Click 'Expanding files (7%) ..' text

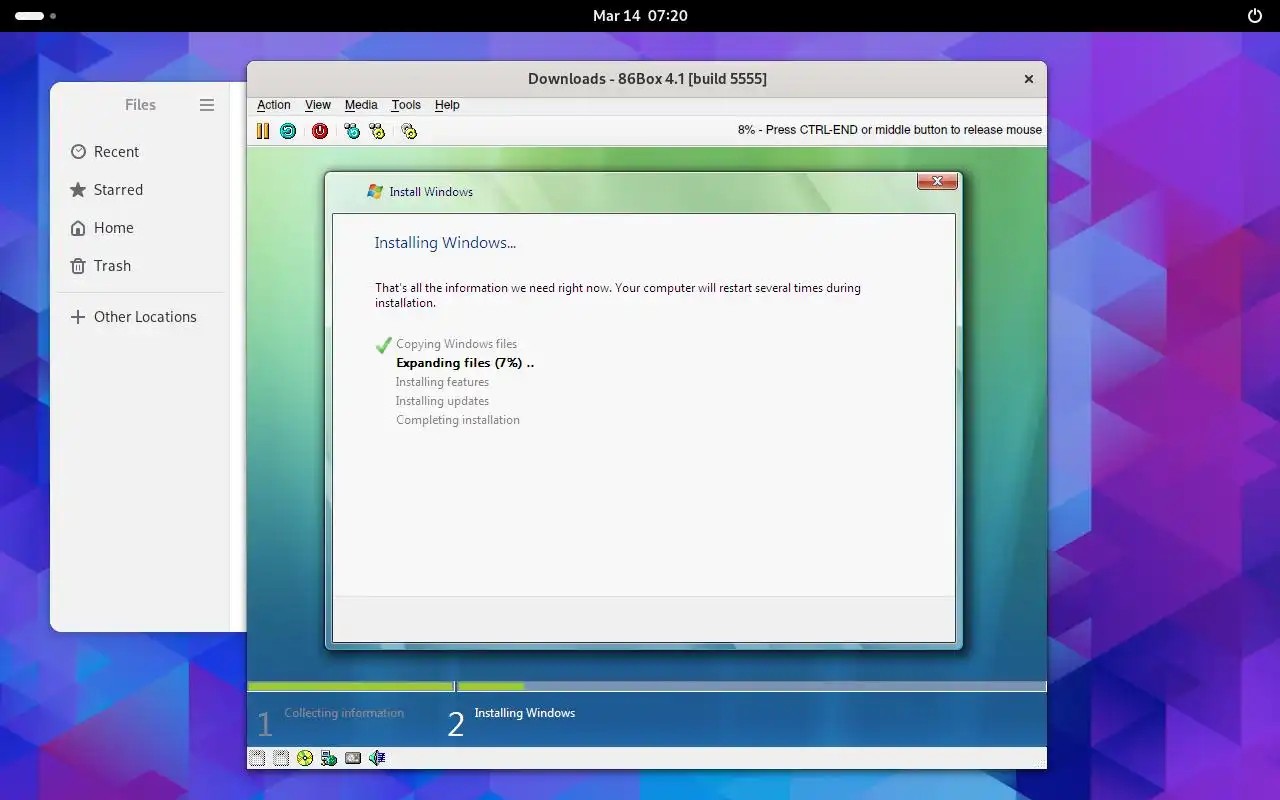465,363
